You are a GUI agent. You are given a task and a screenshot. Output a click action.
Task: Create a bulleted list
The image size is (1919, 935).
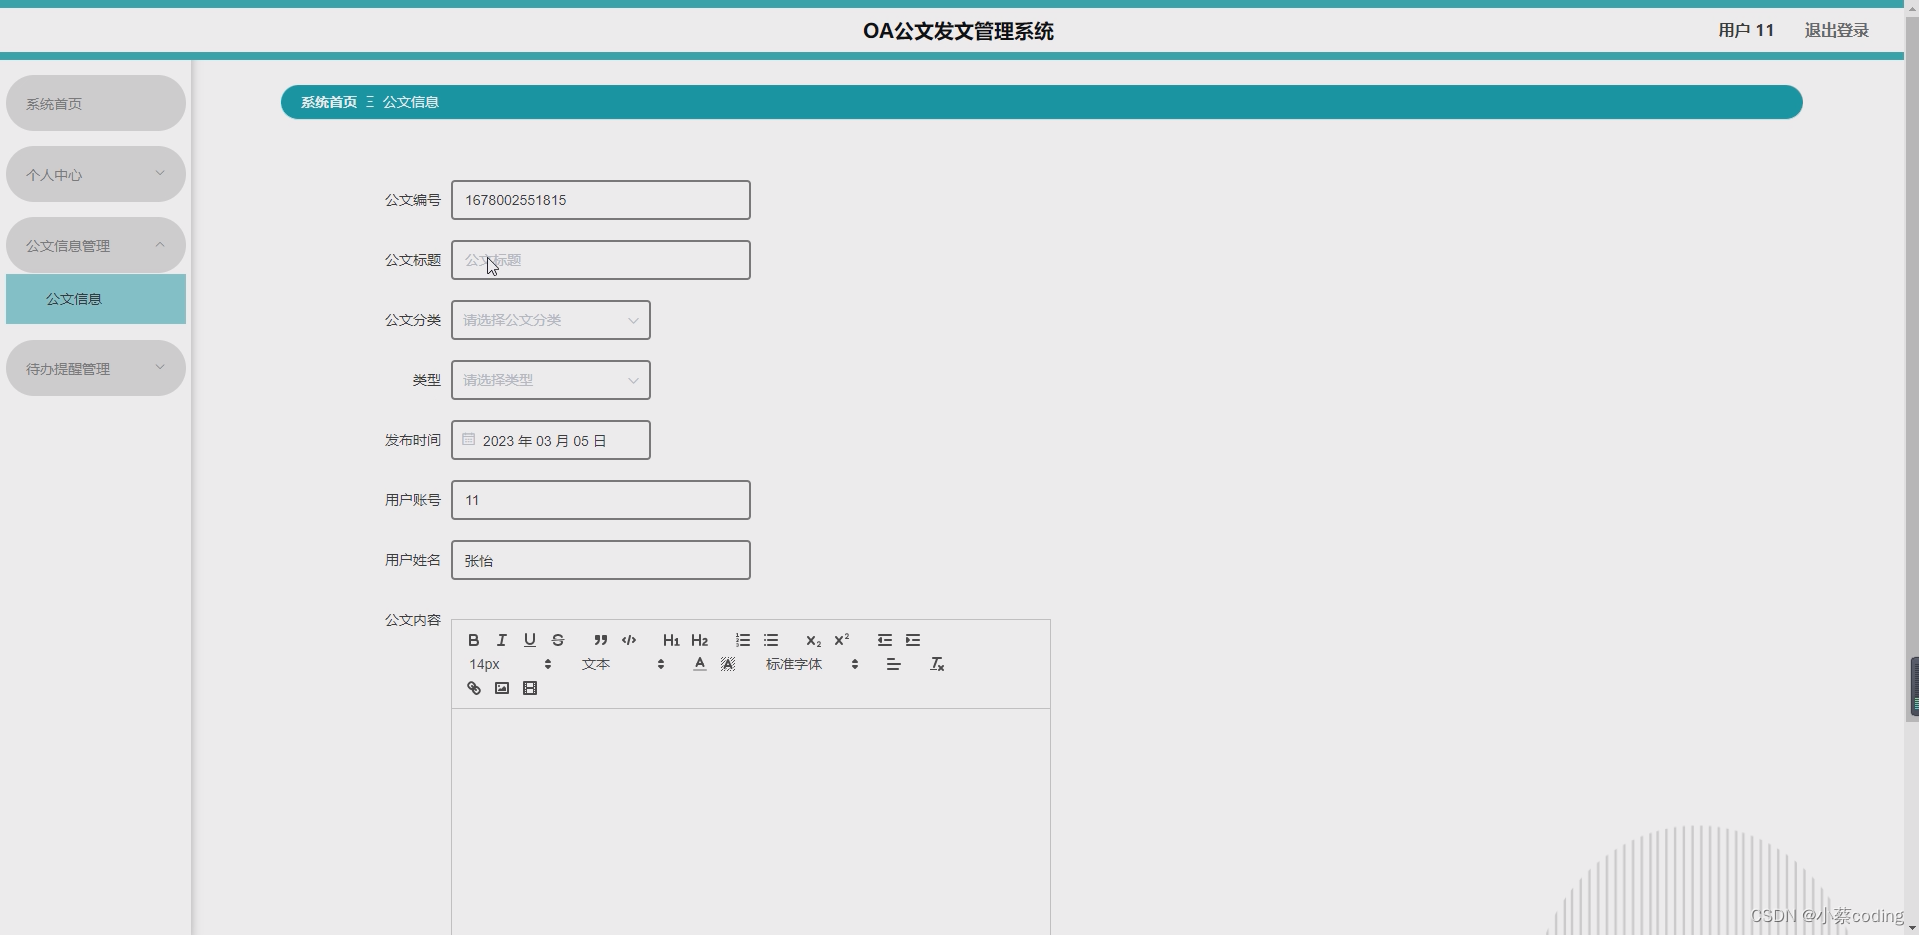(771, 640)
